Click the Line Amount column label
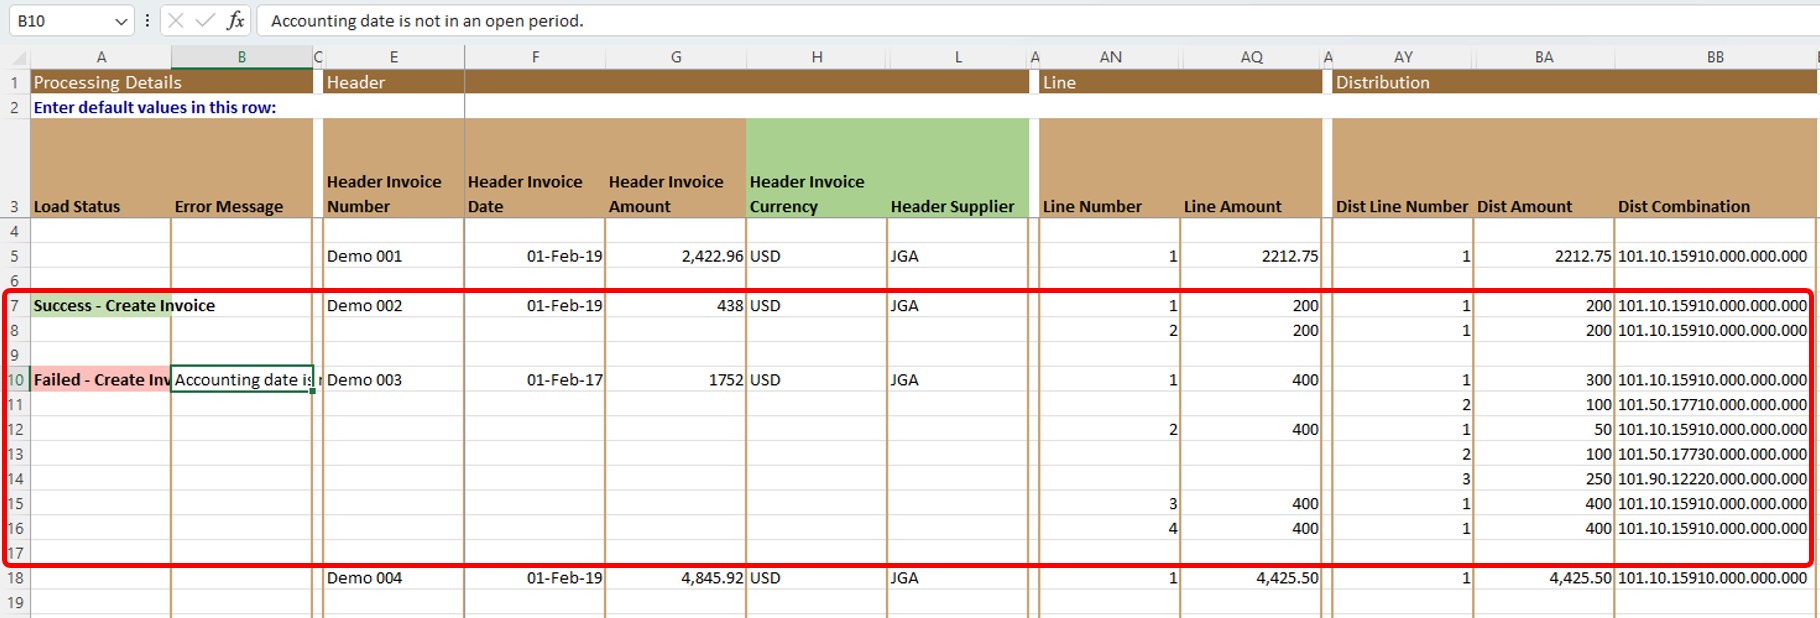The width and height of the screenshot is (1820, 618). coord(1232,207)
